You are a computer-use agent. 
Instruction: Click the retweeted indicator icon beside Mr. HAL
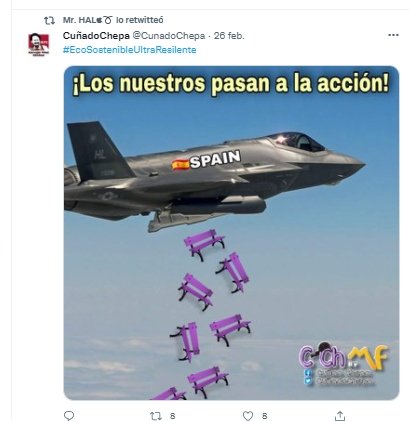(x=50, y=21)
